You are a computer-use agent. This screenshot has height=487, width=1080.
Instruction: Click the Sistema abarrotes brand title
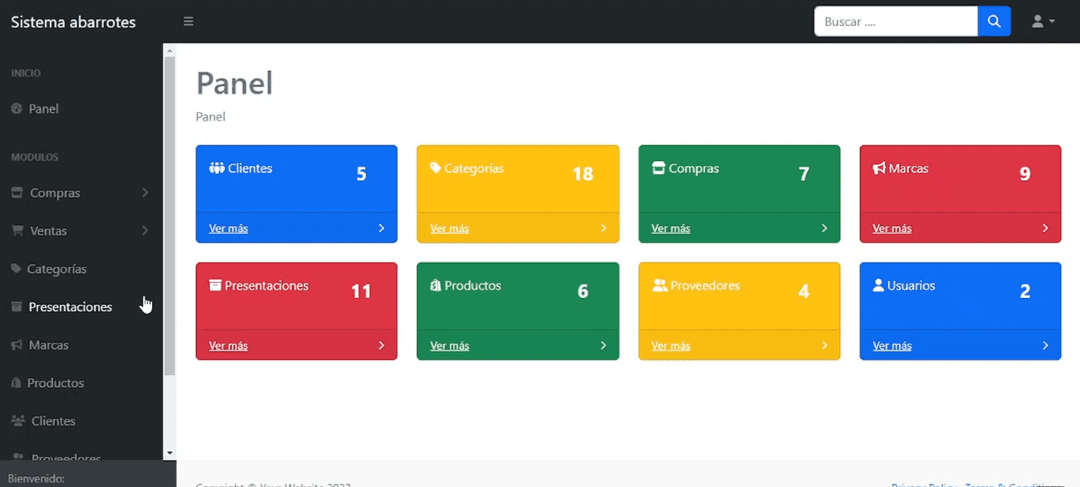(x=73, y=22)
